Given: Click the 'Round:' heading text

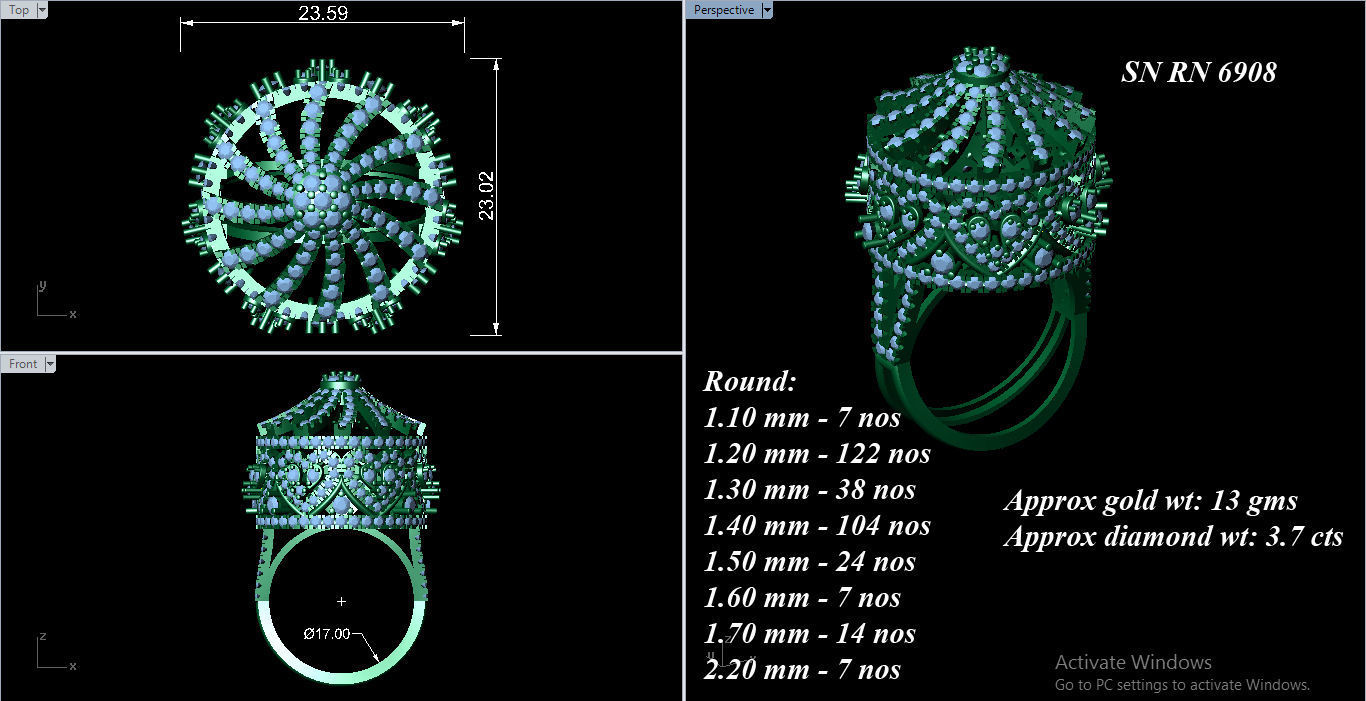Looking at the screenshot, I should pyautogui.click(x=750, y=381).
